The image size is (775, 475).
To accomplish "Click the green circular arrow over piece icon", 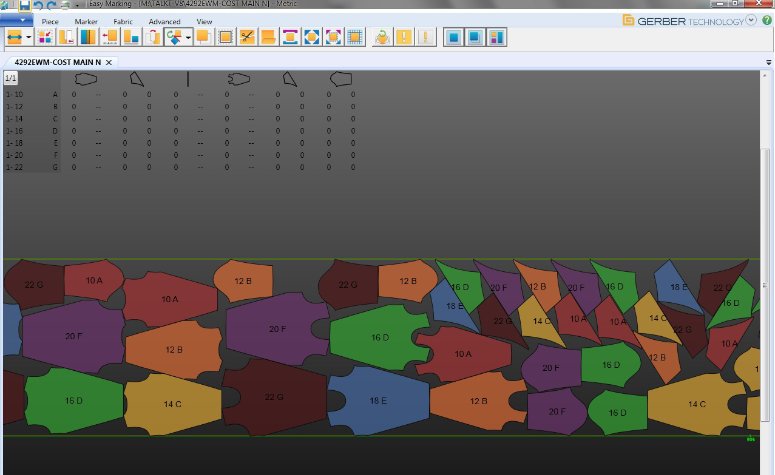I will [382, 37].
